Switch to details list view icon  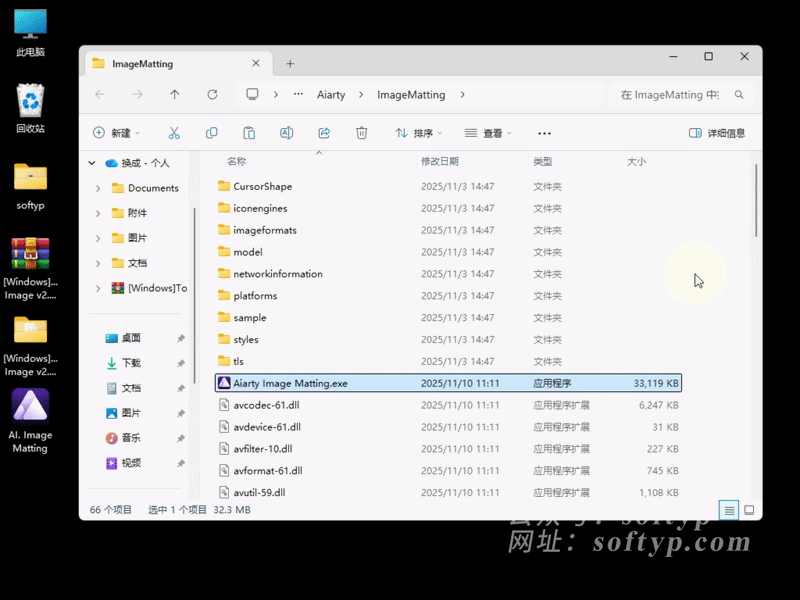[x=729, y=510]
